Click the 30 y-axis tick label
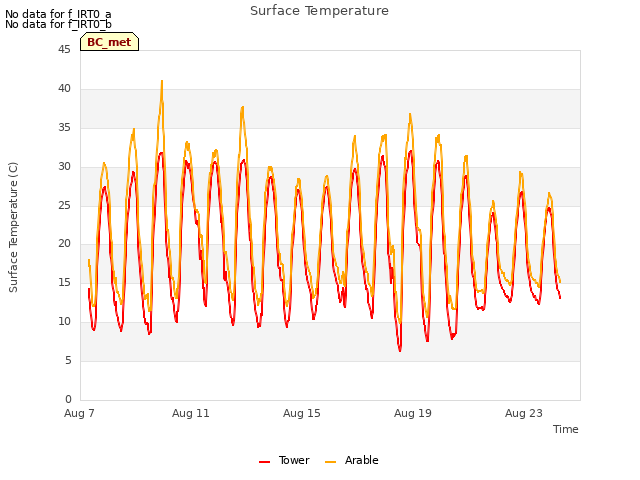This screenshot has height=480, width=640. tap(64, 167)
